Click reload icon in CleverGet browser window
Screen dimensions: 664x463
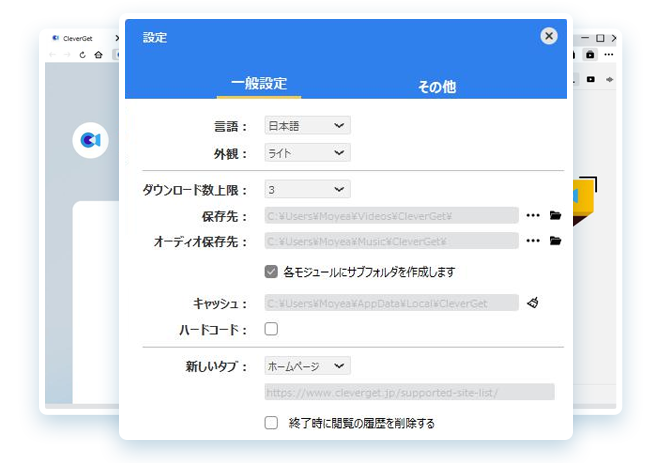(x=83, y=55)
